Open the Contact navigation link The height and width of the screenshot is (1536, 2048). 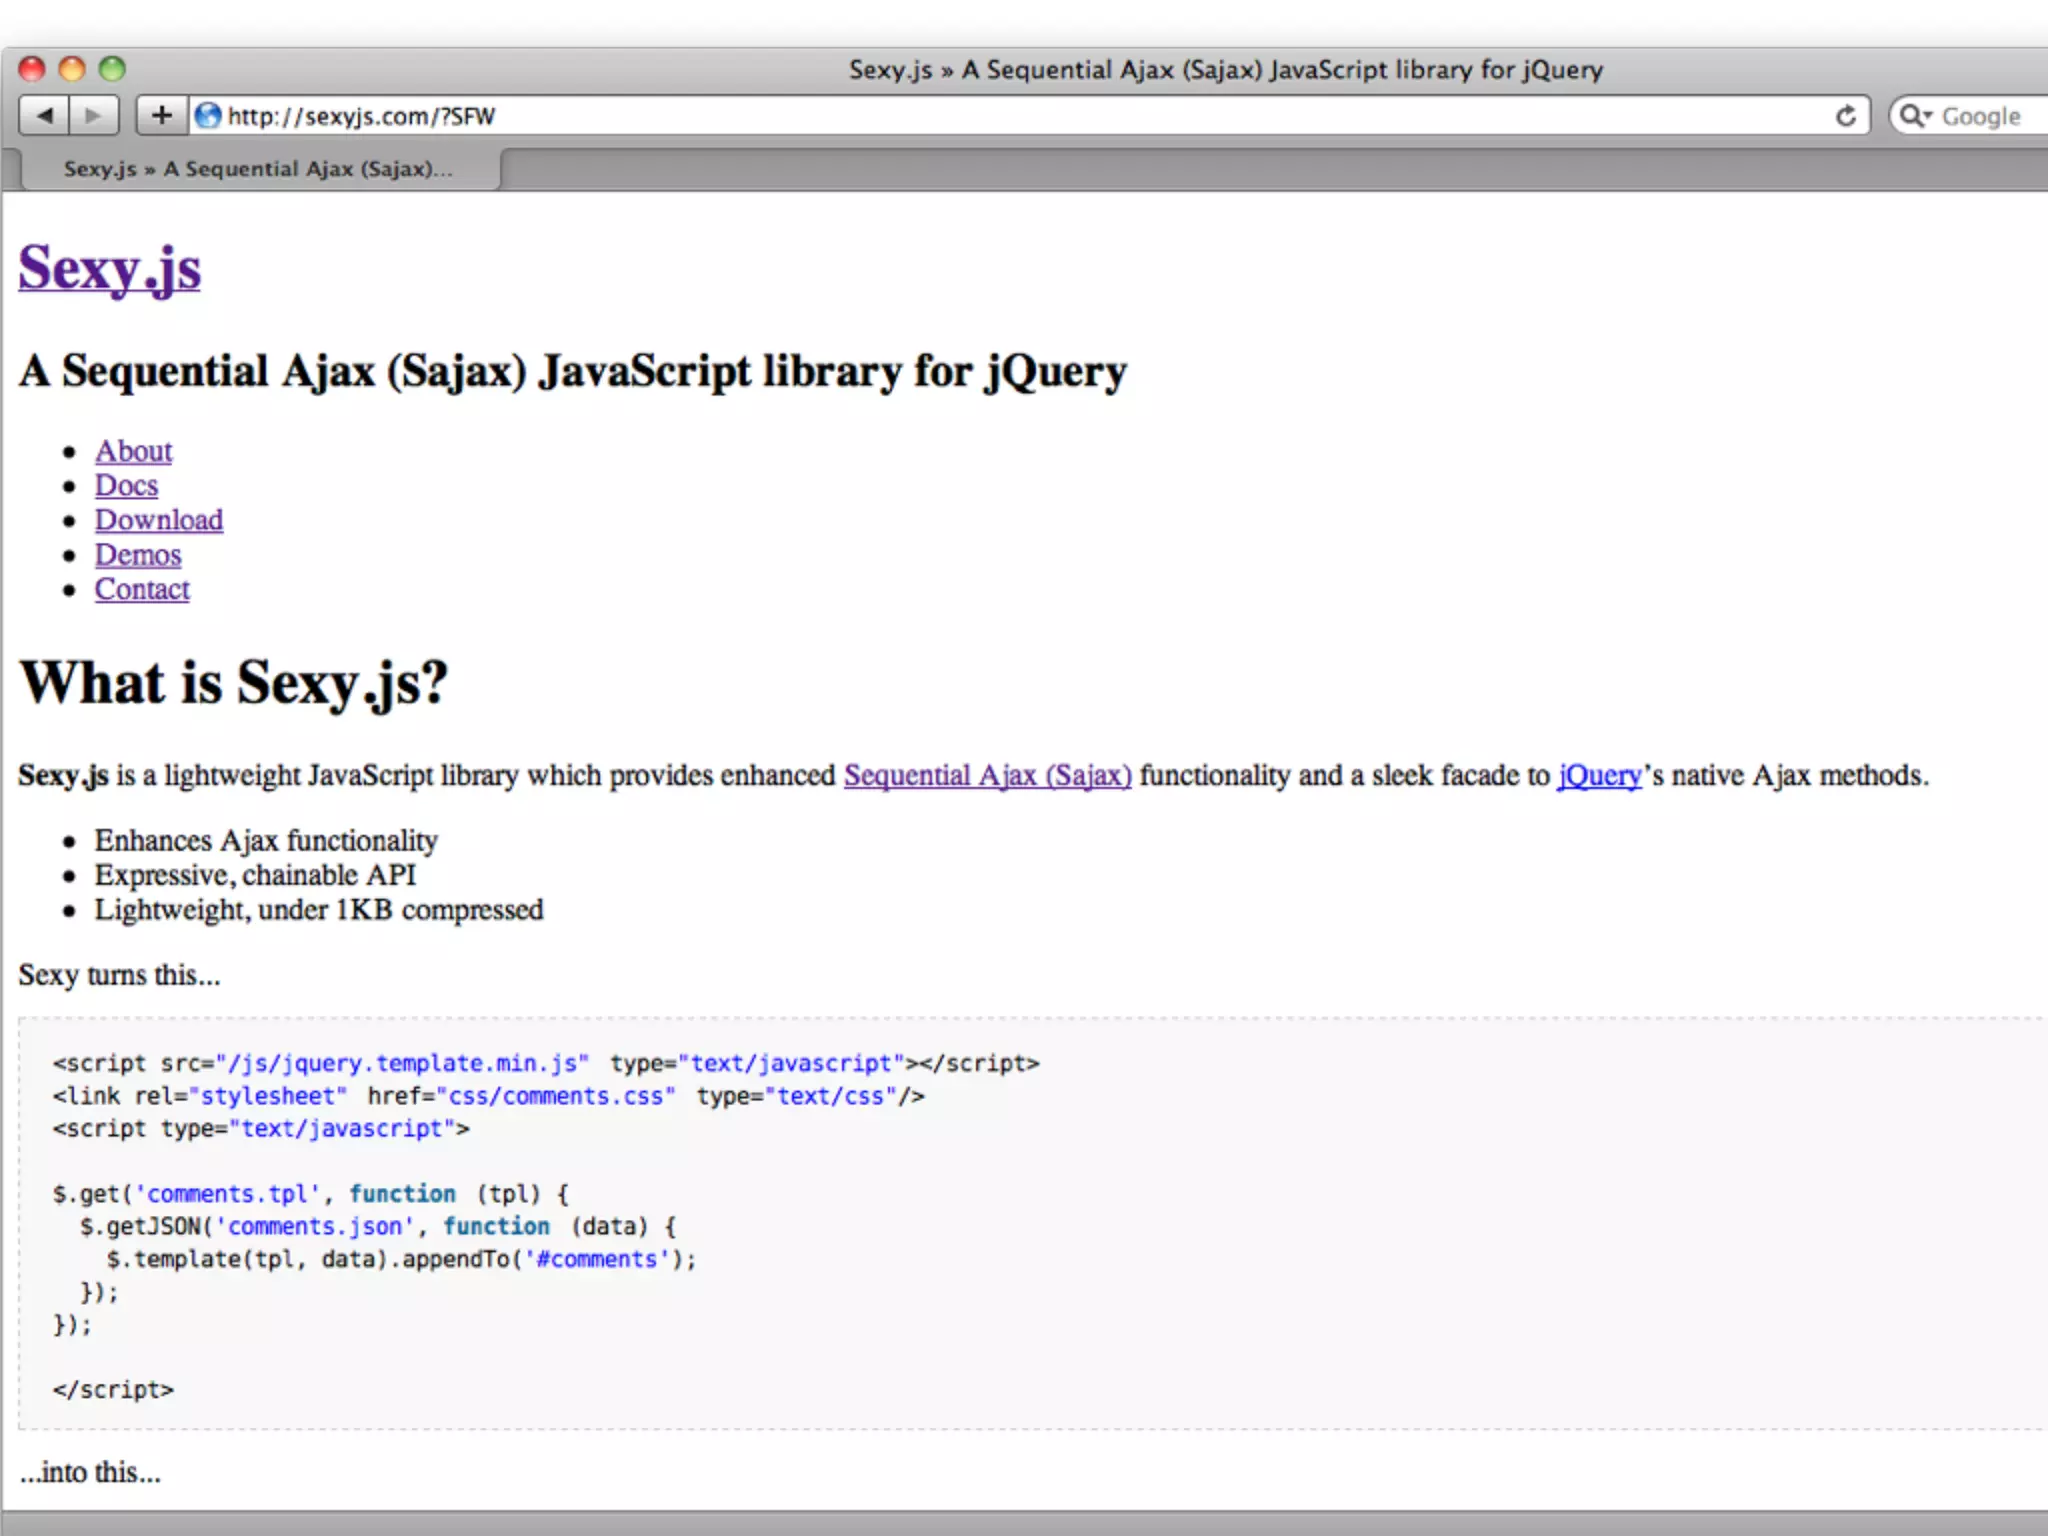(x=142, y=589)
